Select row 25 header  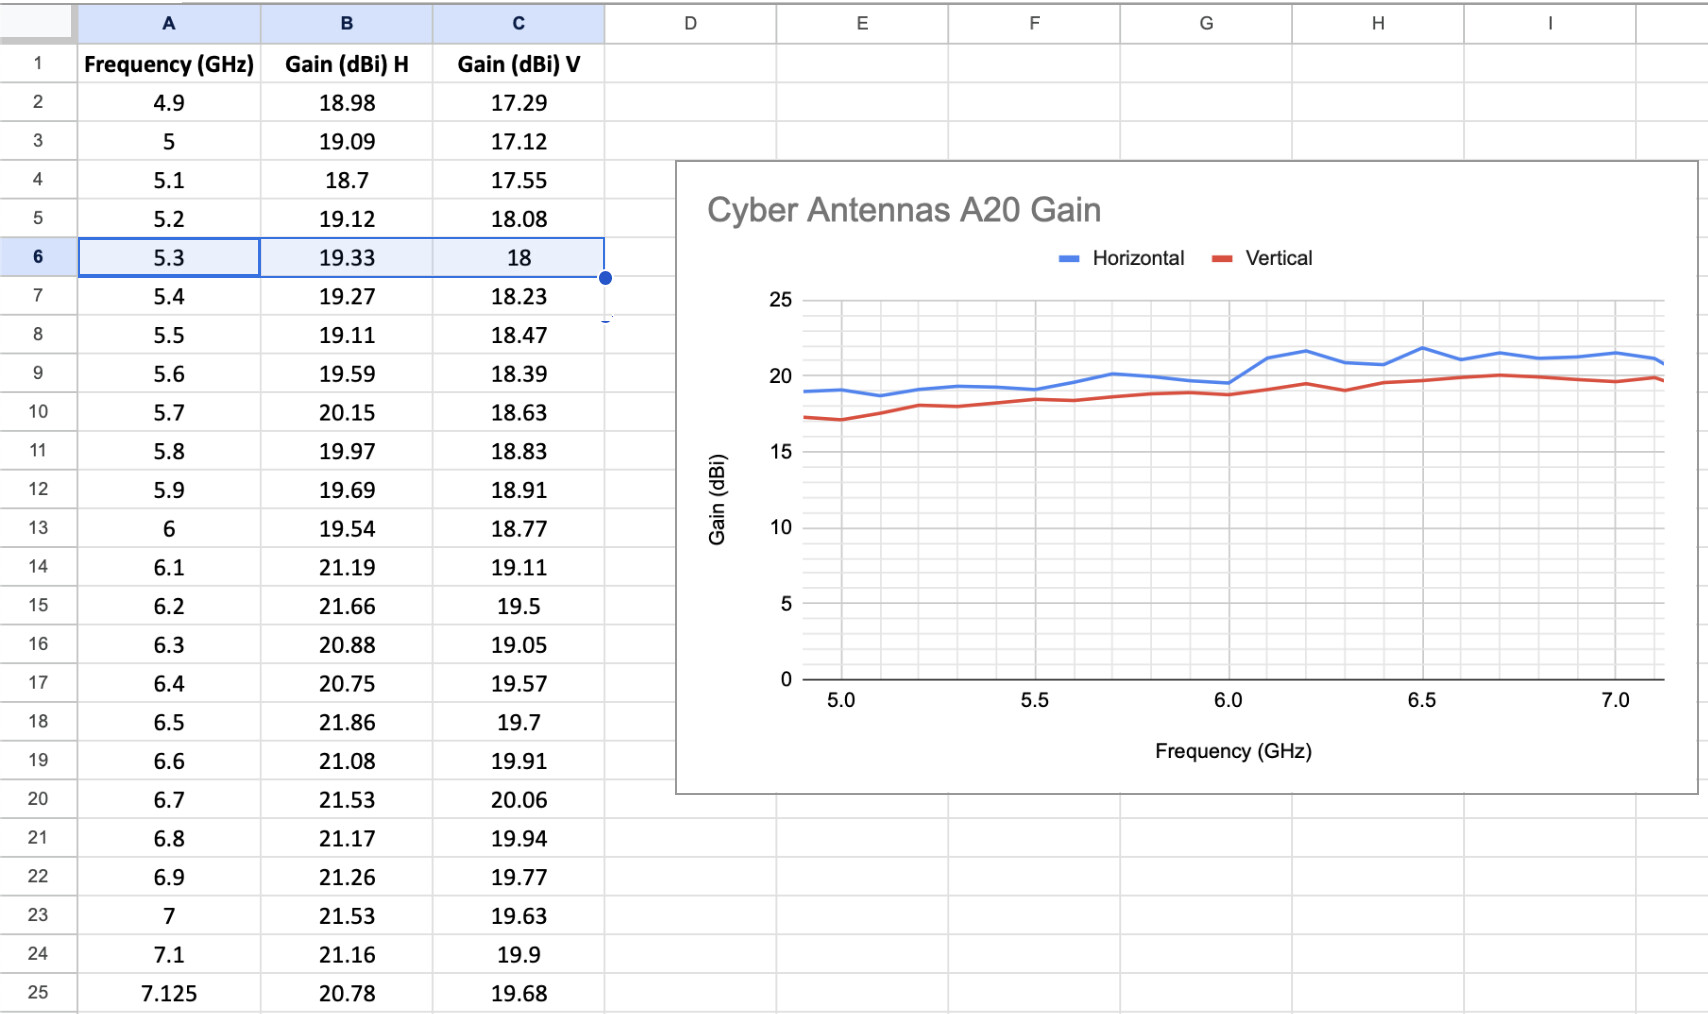(38, 992)
